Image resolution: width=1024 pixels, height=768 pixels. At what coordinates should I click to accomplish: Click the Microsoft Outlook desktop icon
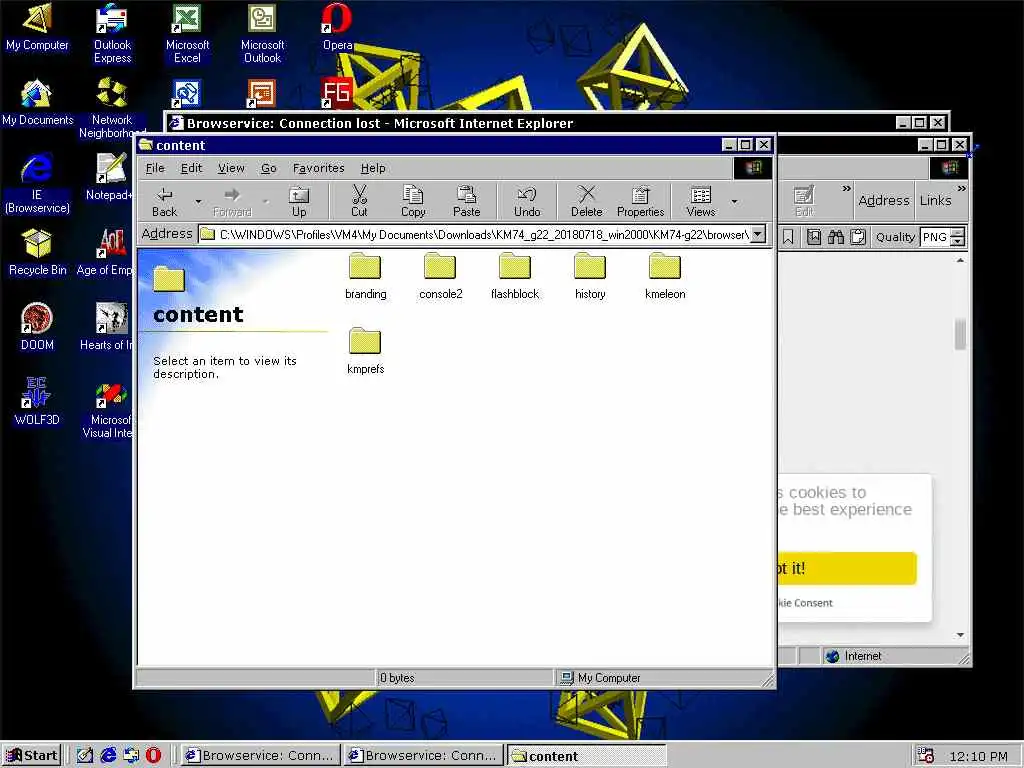tap(262, 33)
